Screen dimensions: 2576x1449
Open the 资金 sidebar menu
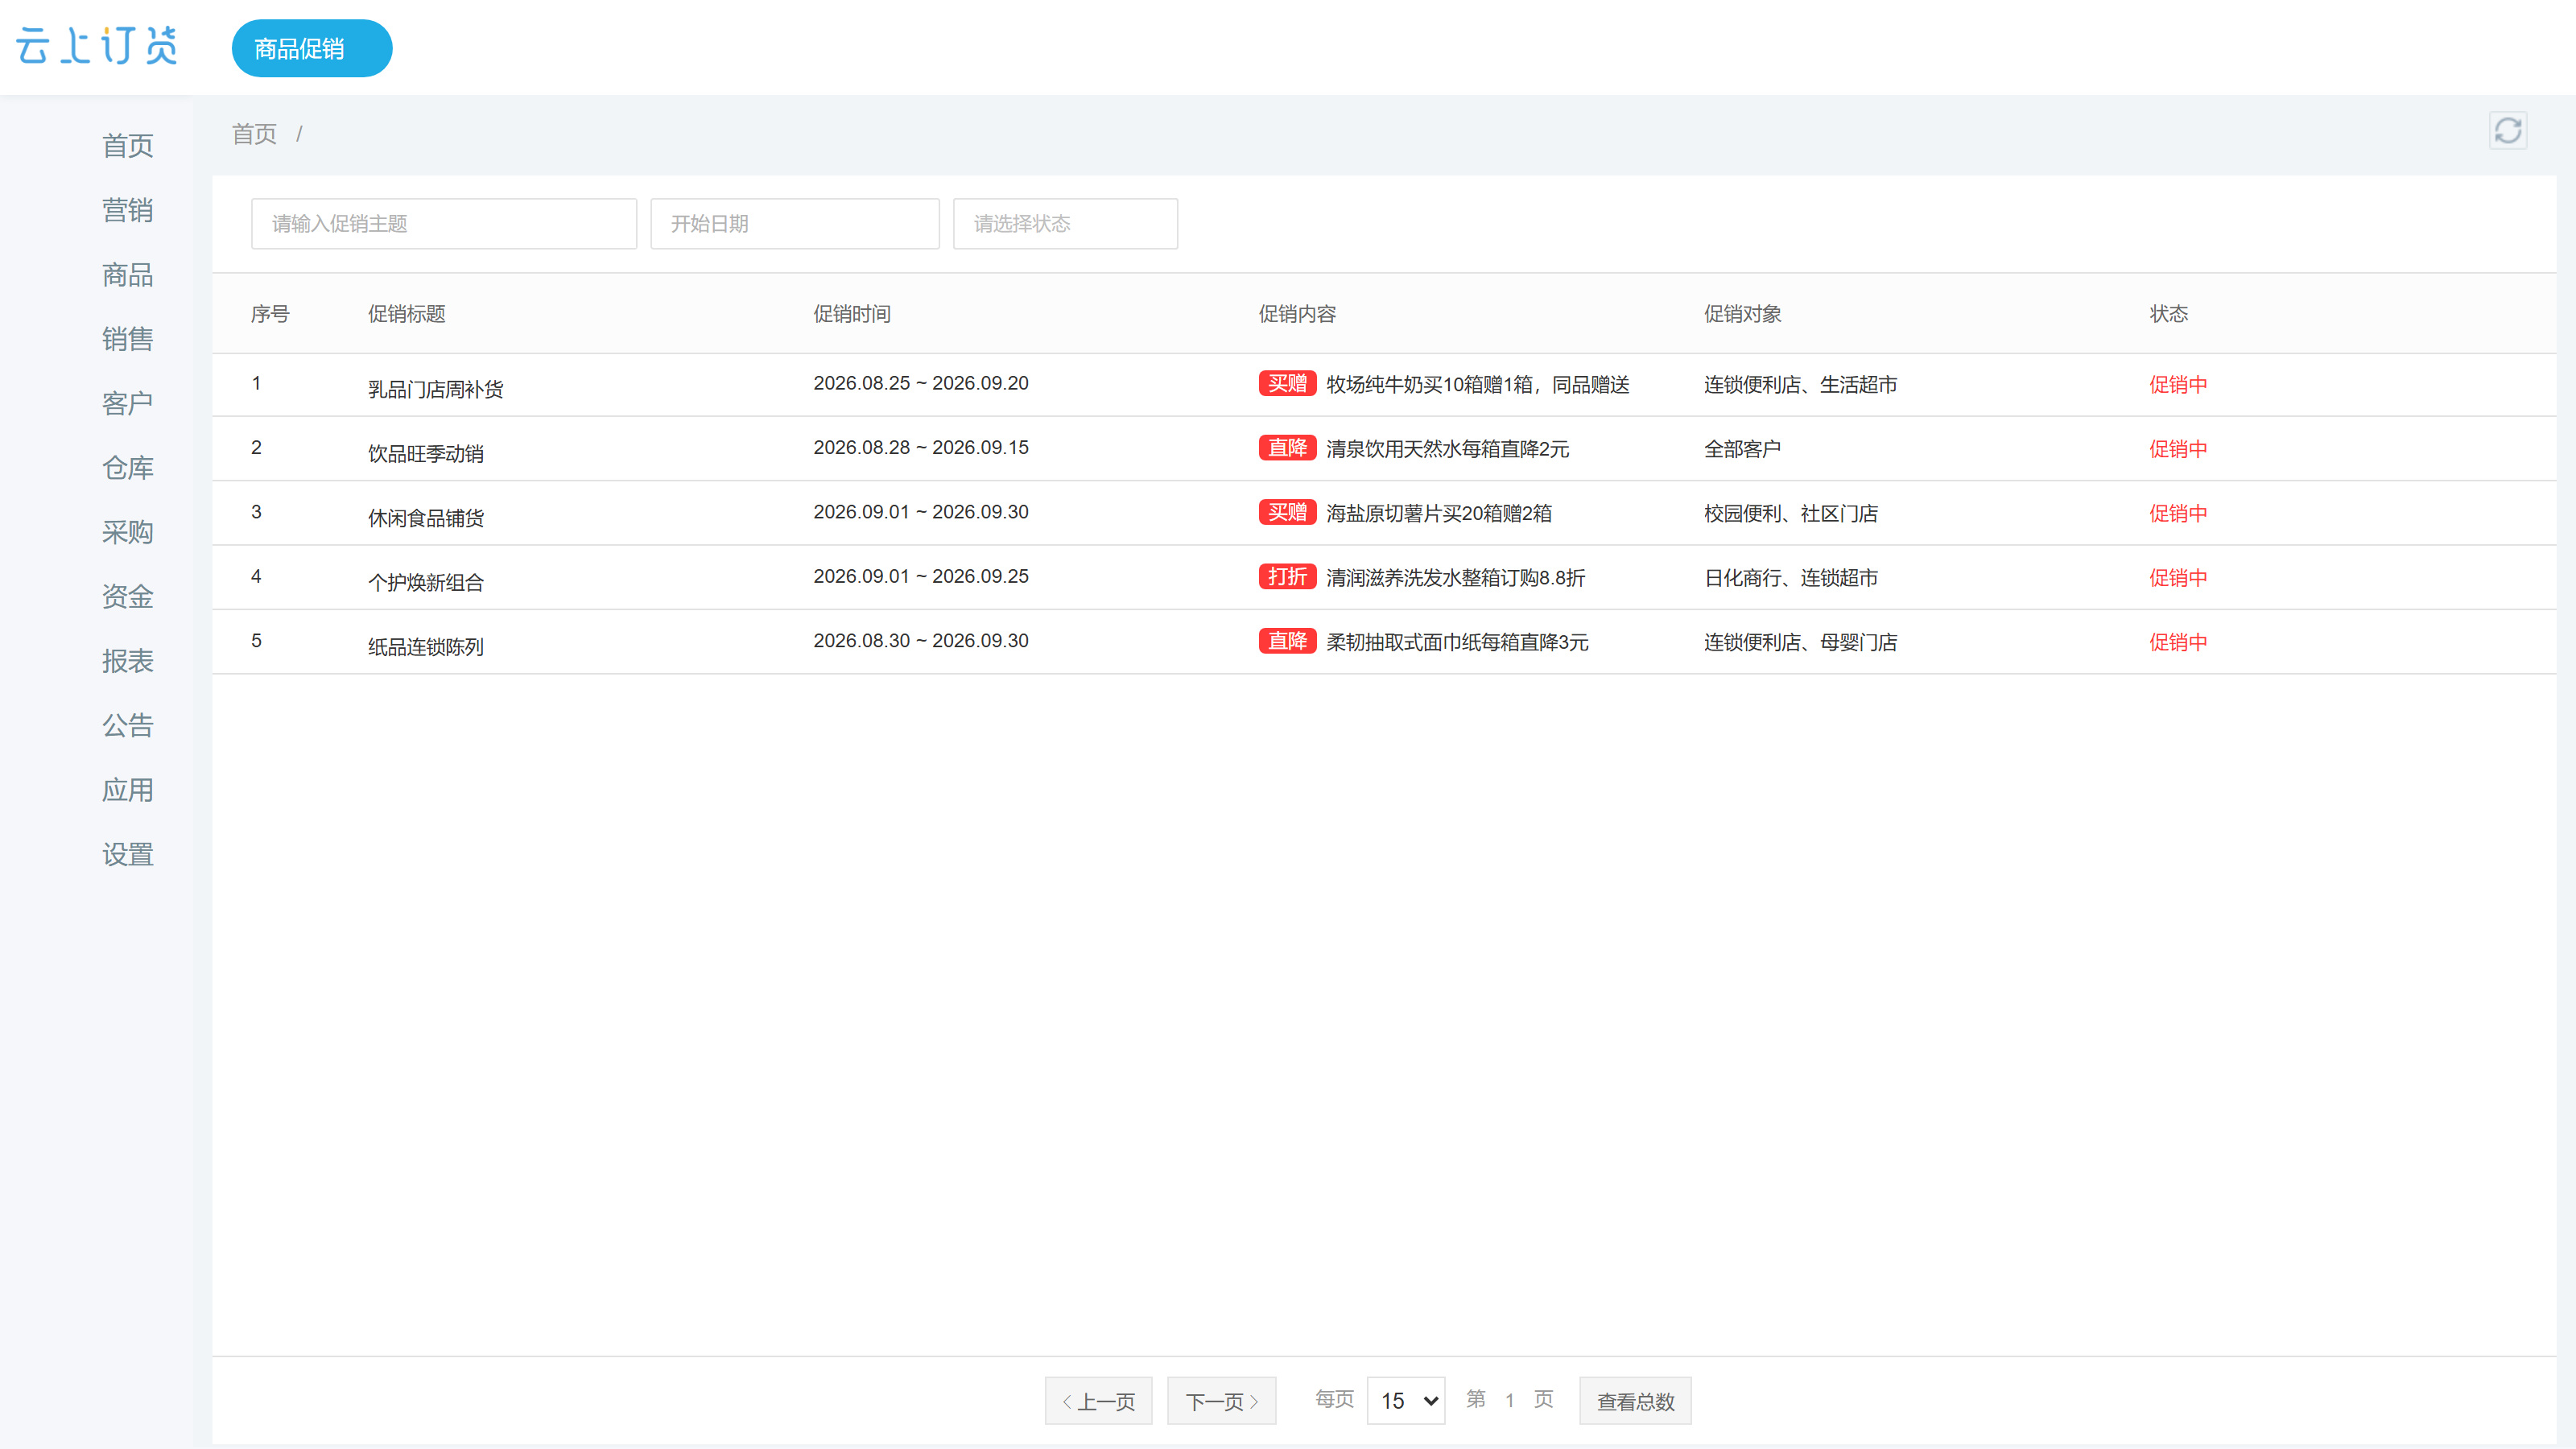(x=128, y=597)
